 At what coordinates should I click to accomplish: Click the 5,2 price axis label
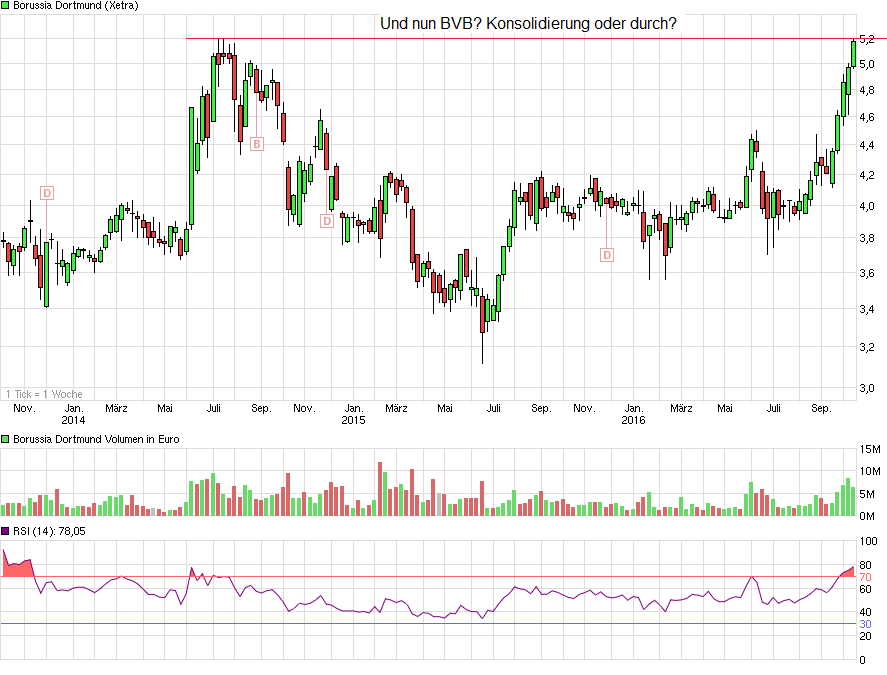tap(867, 39)
